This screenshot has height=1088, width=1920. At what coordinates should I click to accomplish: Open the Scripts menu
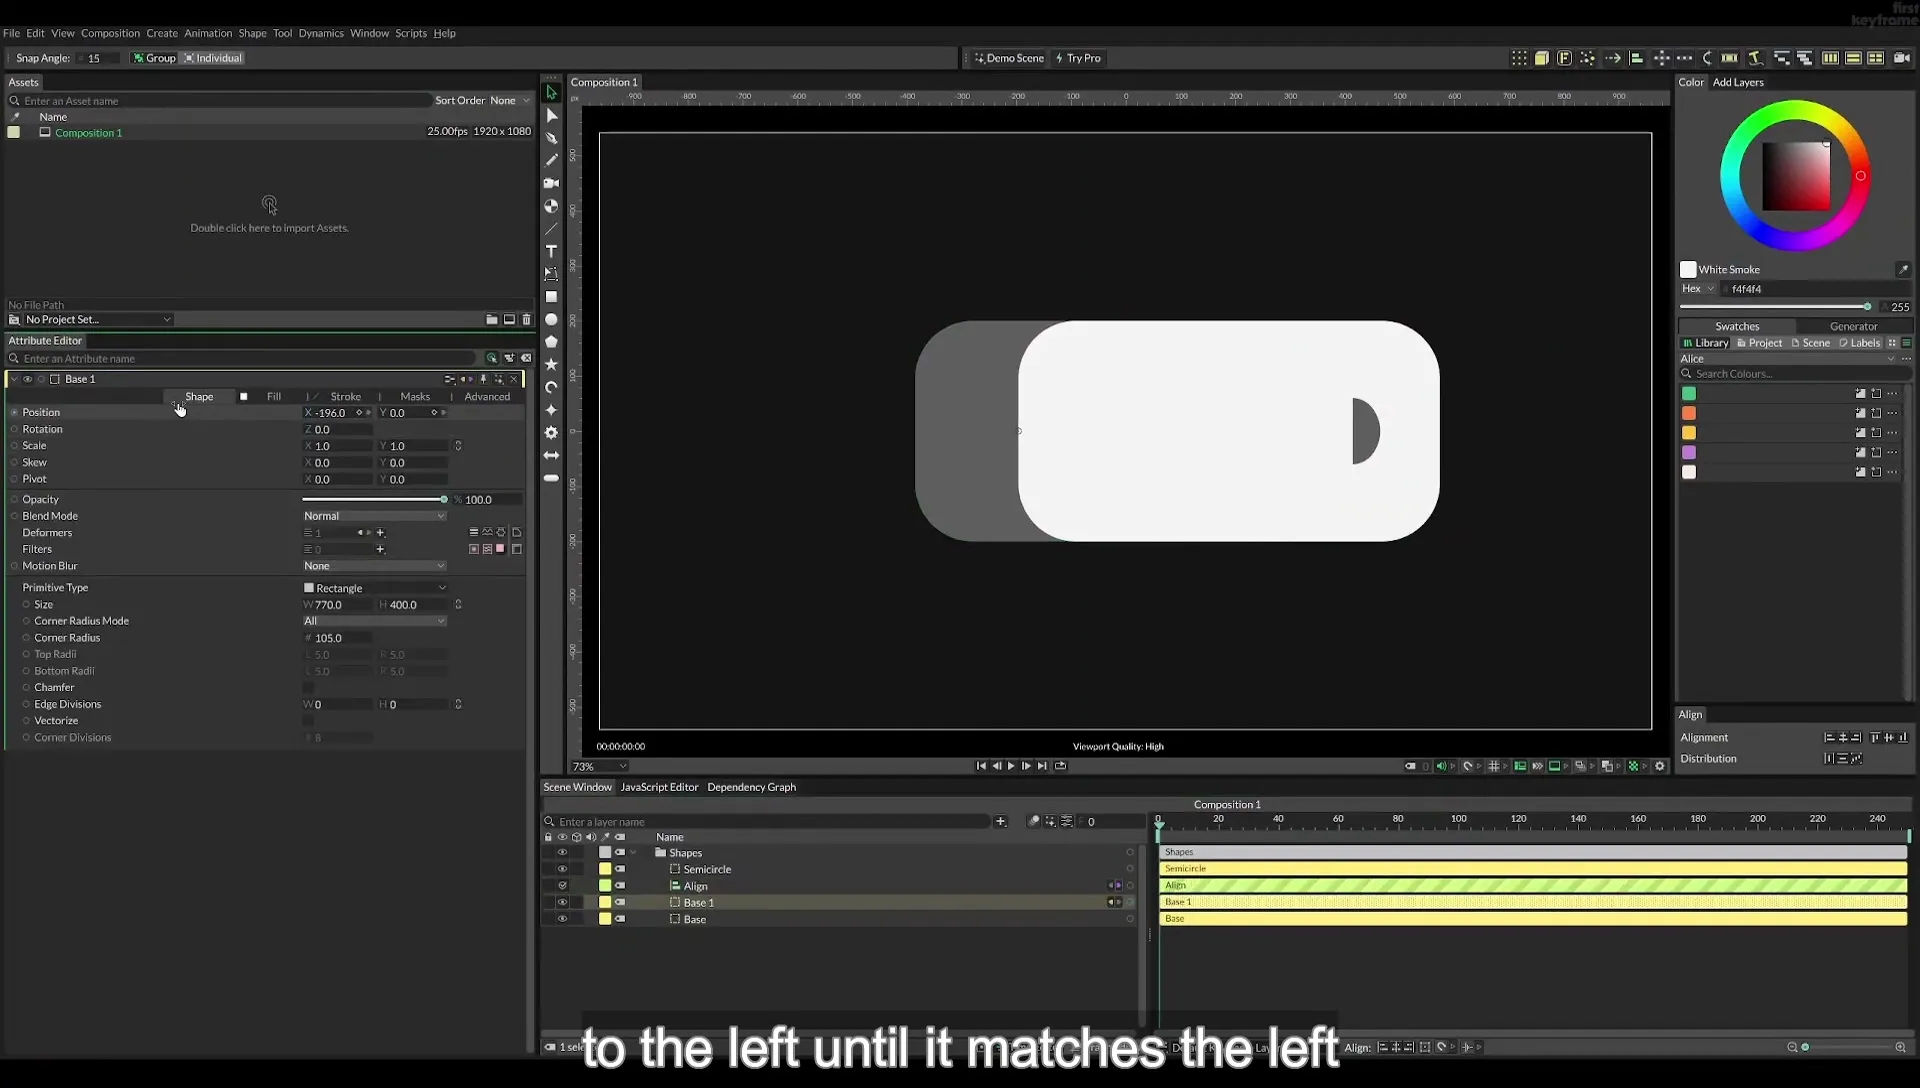coord(411,33)
